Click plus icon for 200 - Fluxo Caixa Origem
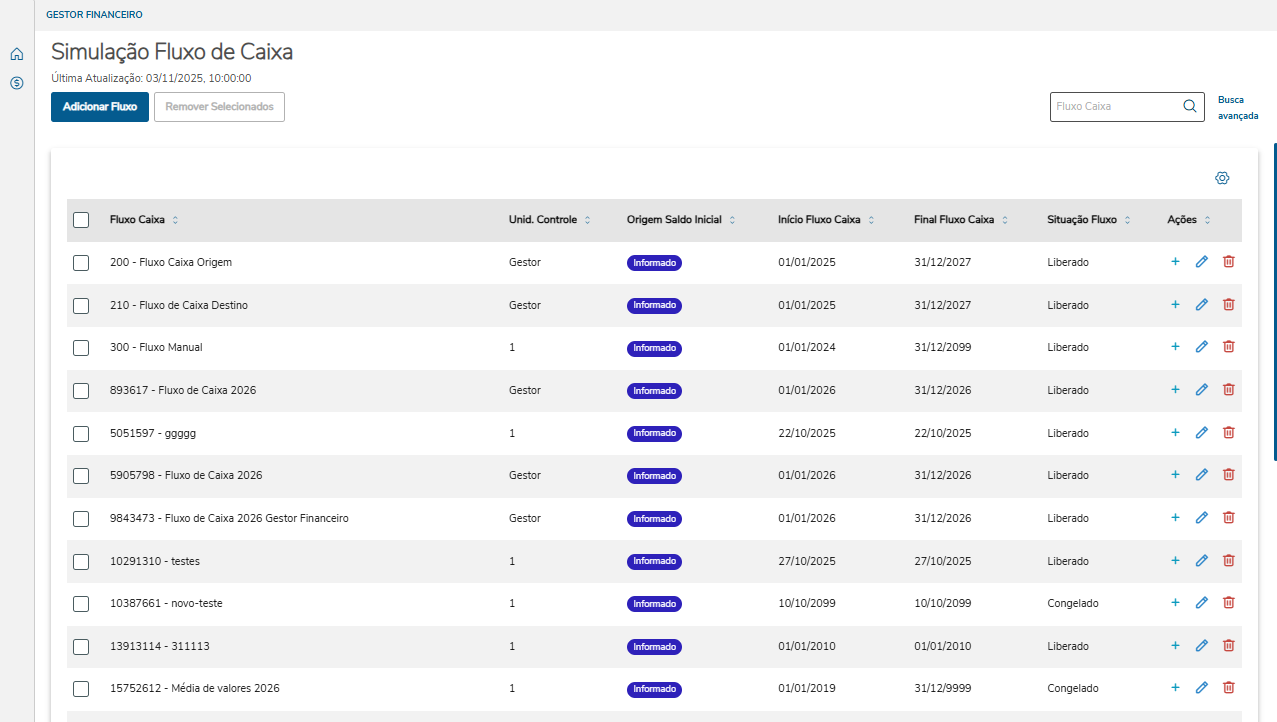Image resolution: width=1277 pixels, height=722 pixels. 1175,262
